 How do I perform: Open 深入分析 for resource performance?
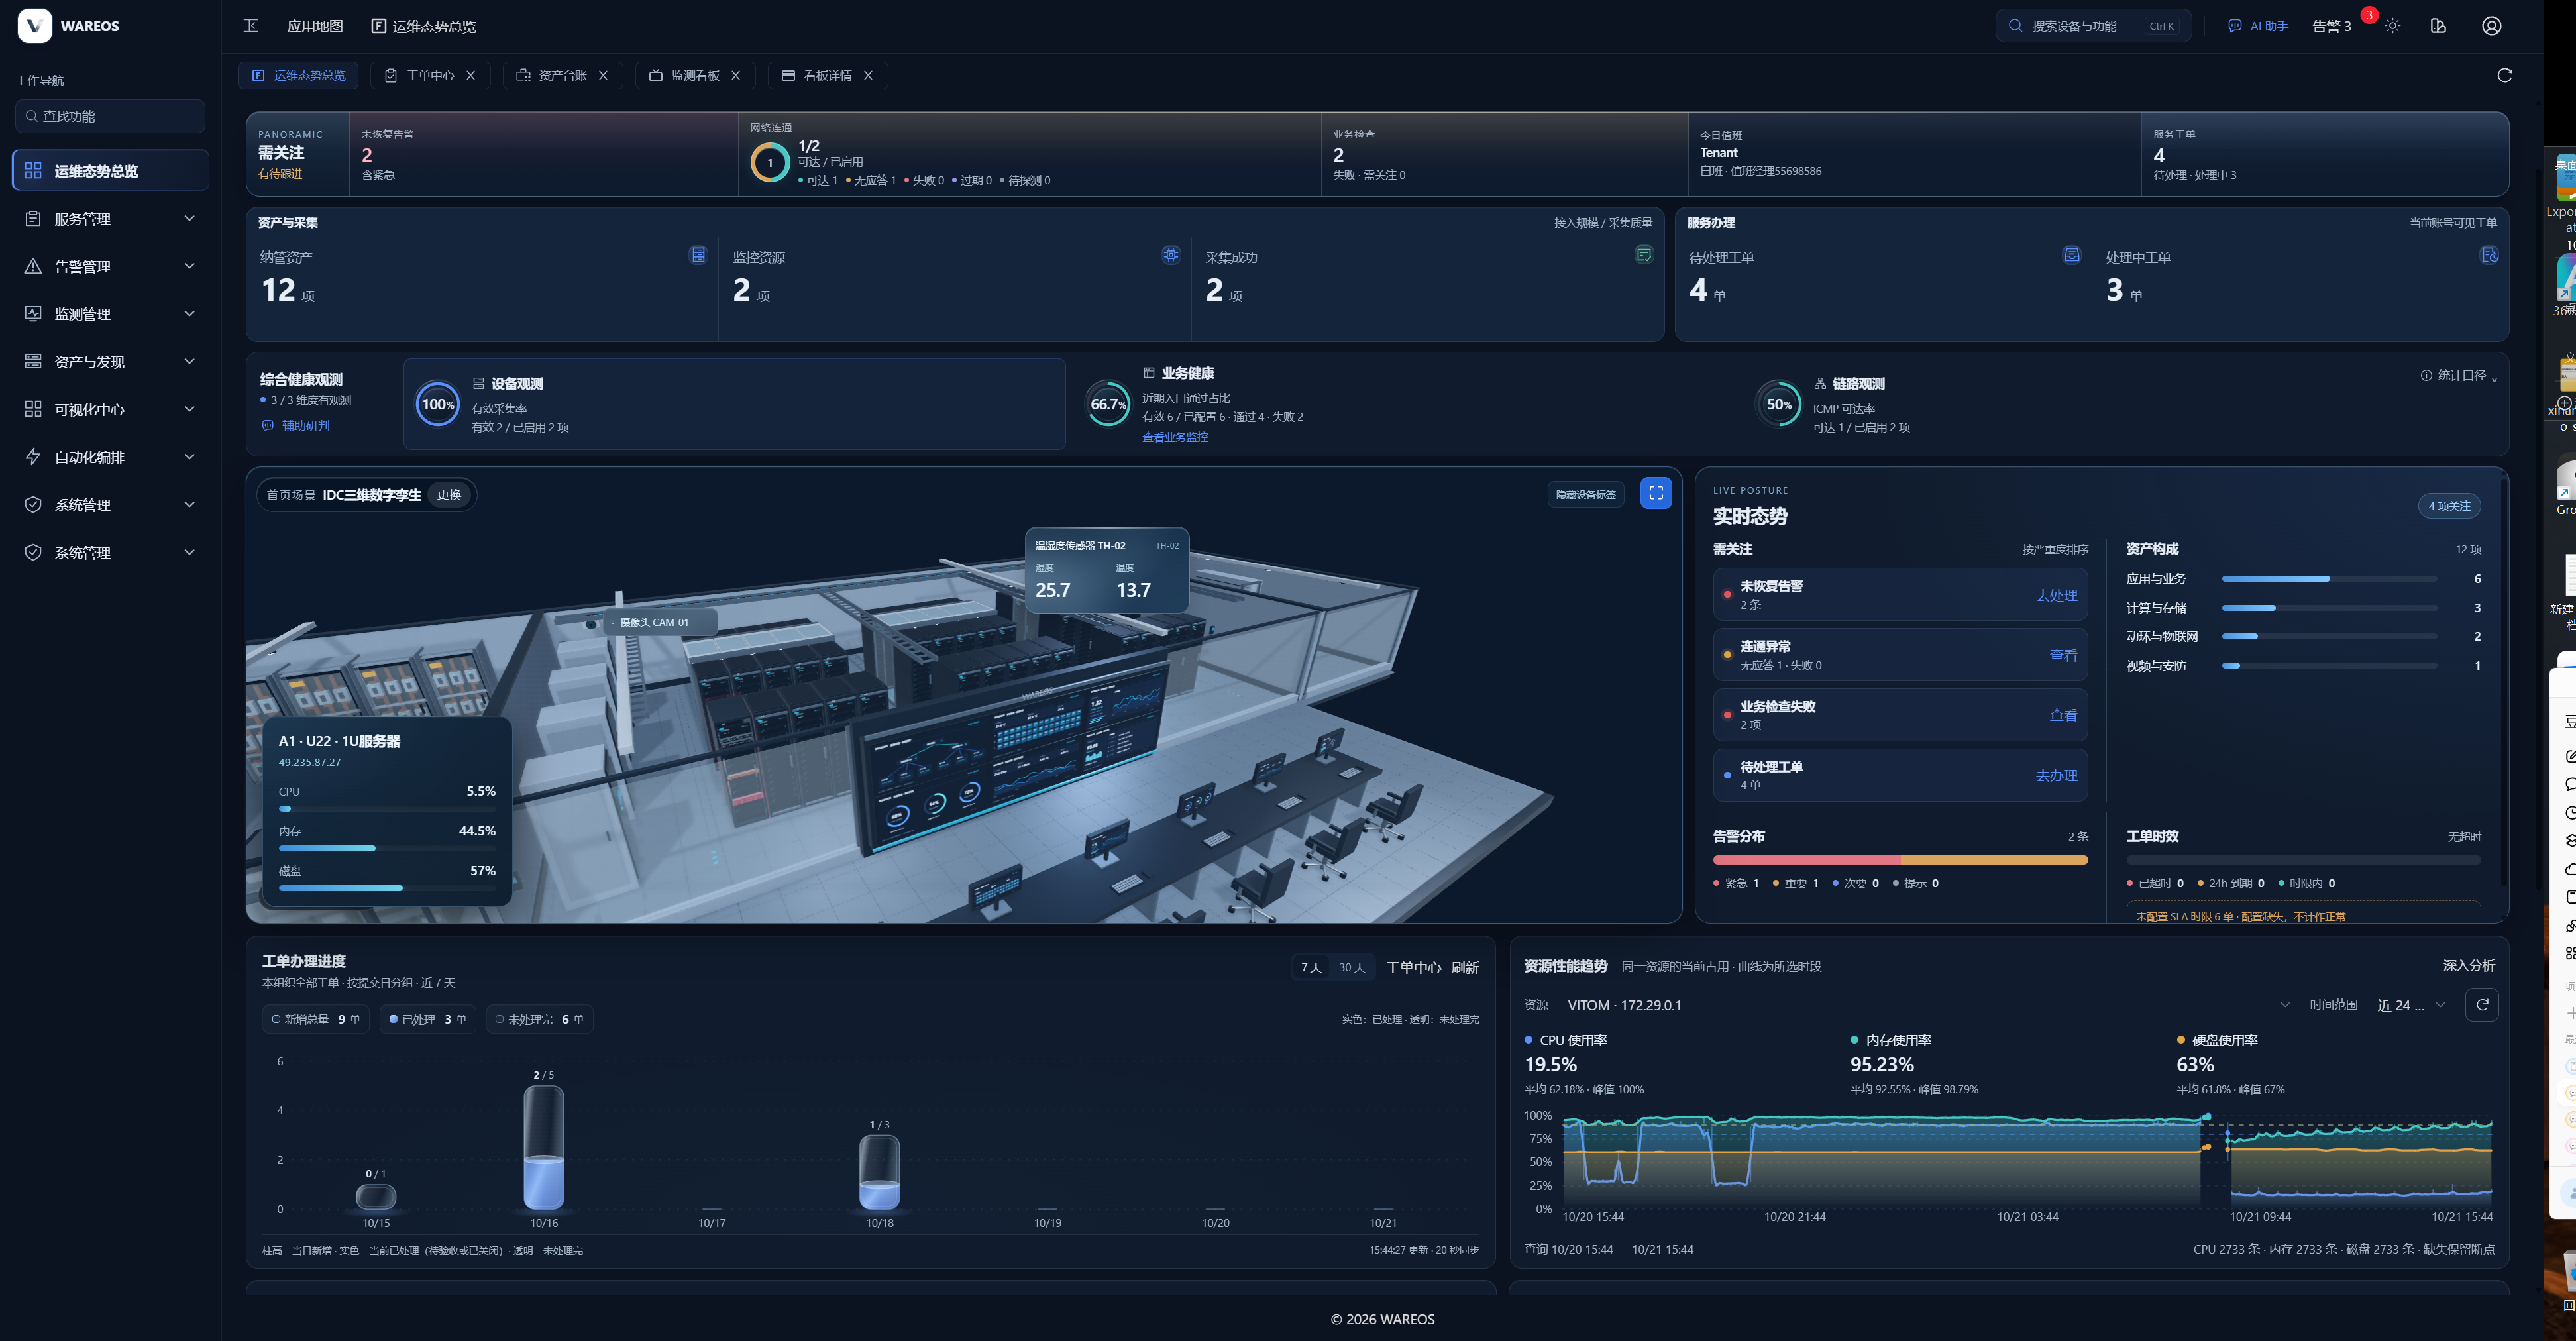click(2468, 965)
